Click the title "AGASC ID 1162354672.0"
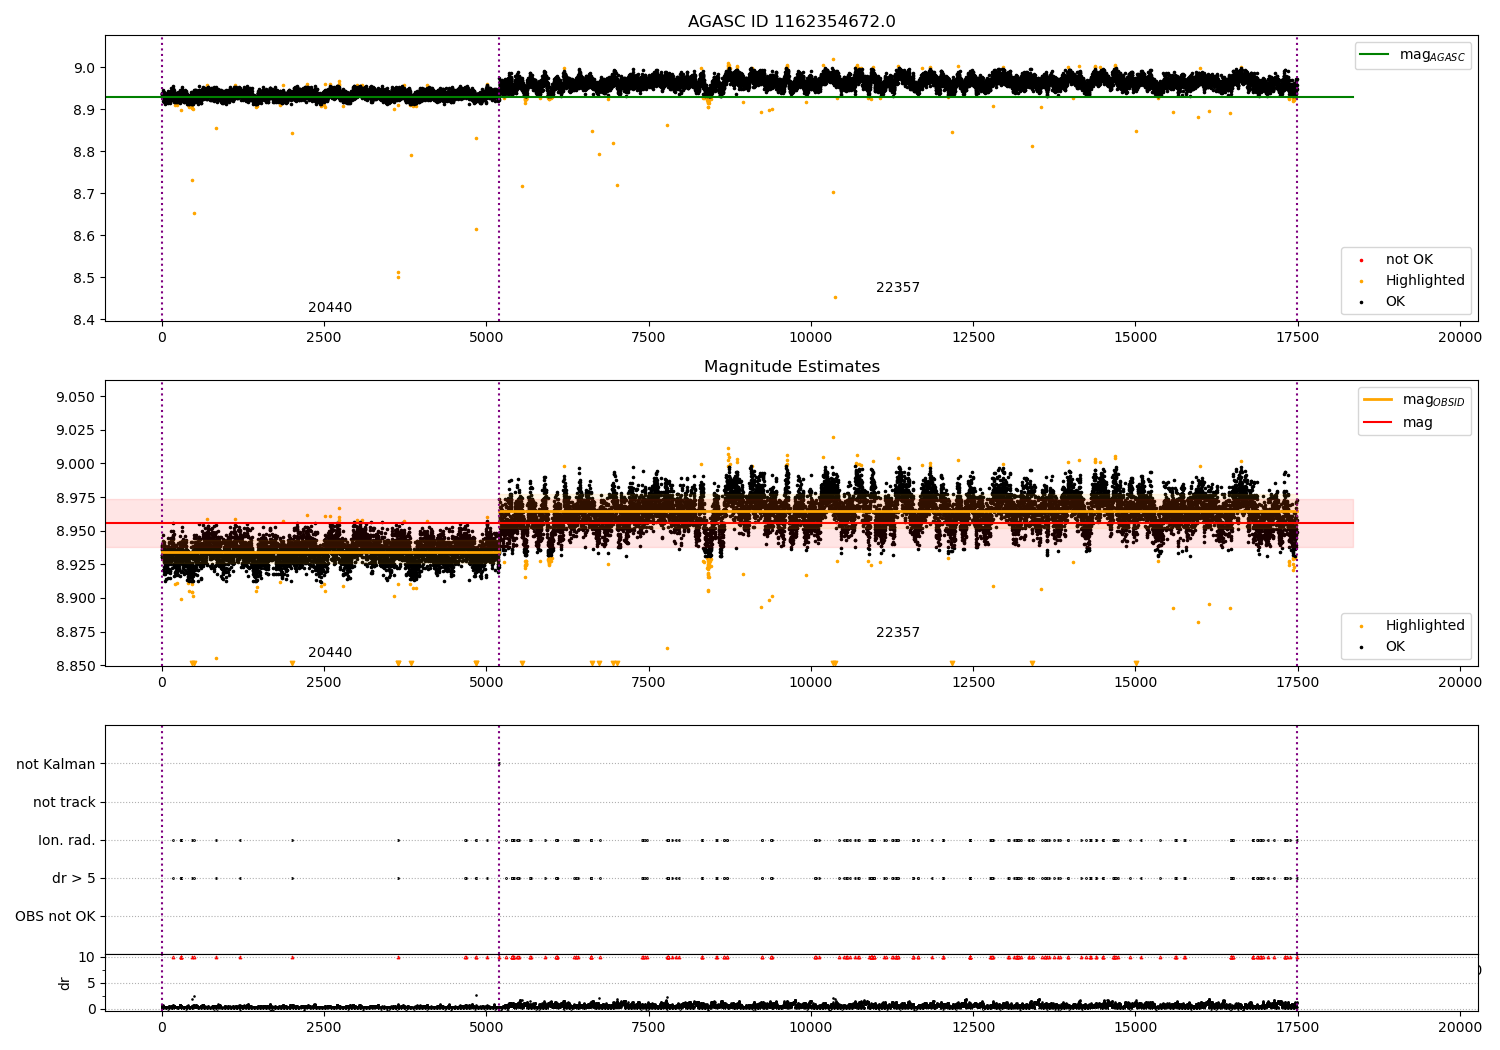The width and height of the screenshot is (1500, 1050). [791, 22]
